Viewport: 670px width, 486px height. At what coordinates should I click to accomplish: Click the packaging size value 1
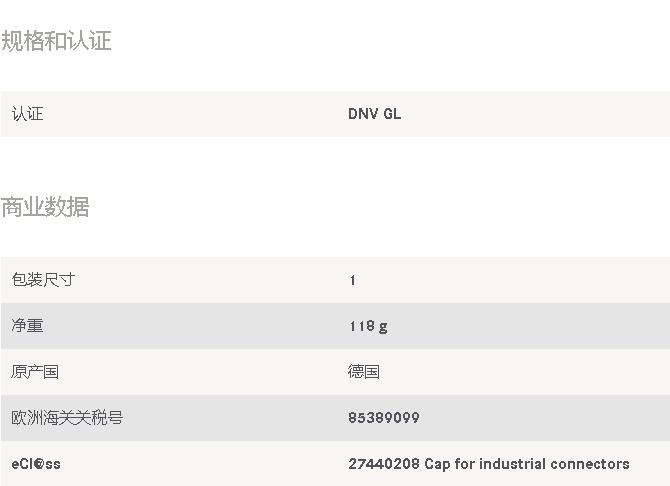pos(353,280)
